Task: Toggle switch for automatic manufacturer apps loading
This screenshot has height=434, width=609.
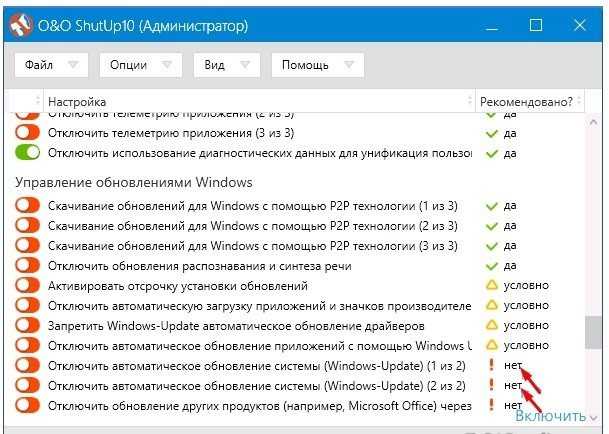Action: (28, 305)
